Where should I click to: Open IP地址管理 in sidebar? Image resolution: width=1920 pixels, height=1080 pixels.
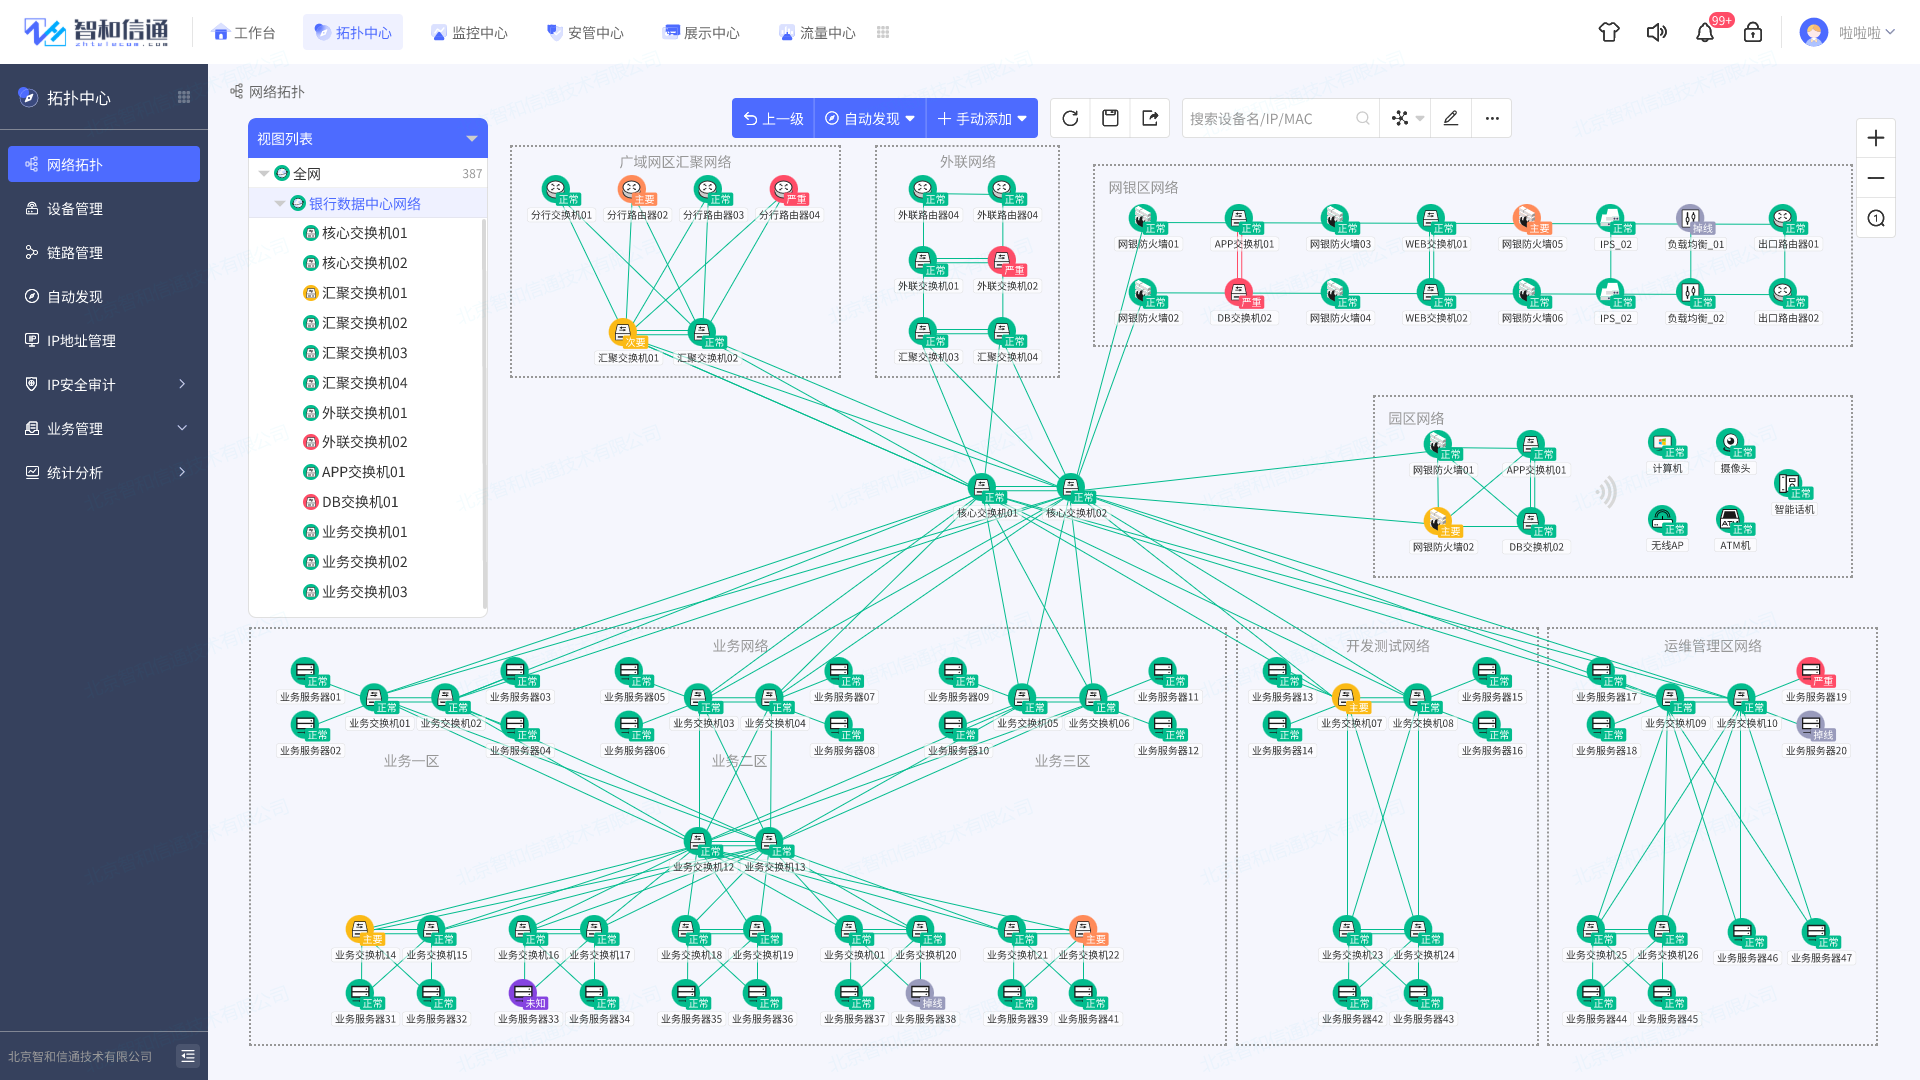(x=104, y=340)
